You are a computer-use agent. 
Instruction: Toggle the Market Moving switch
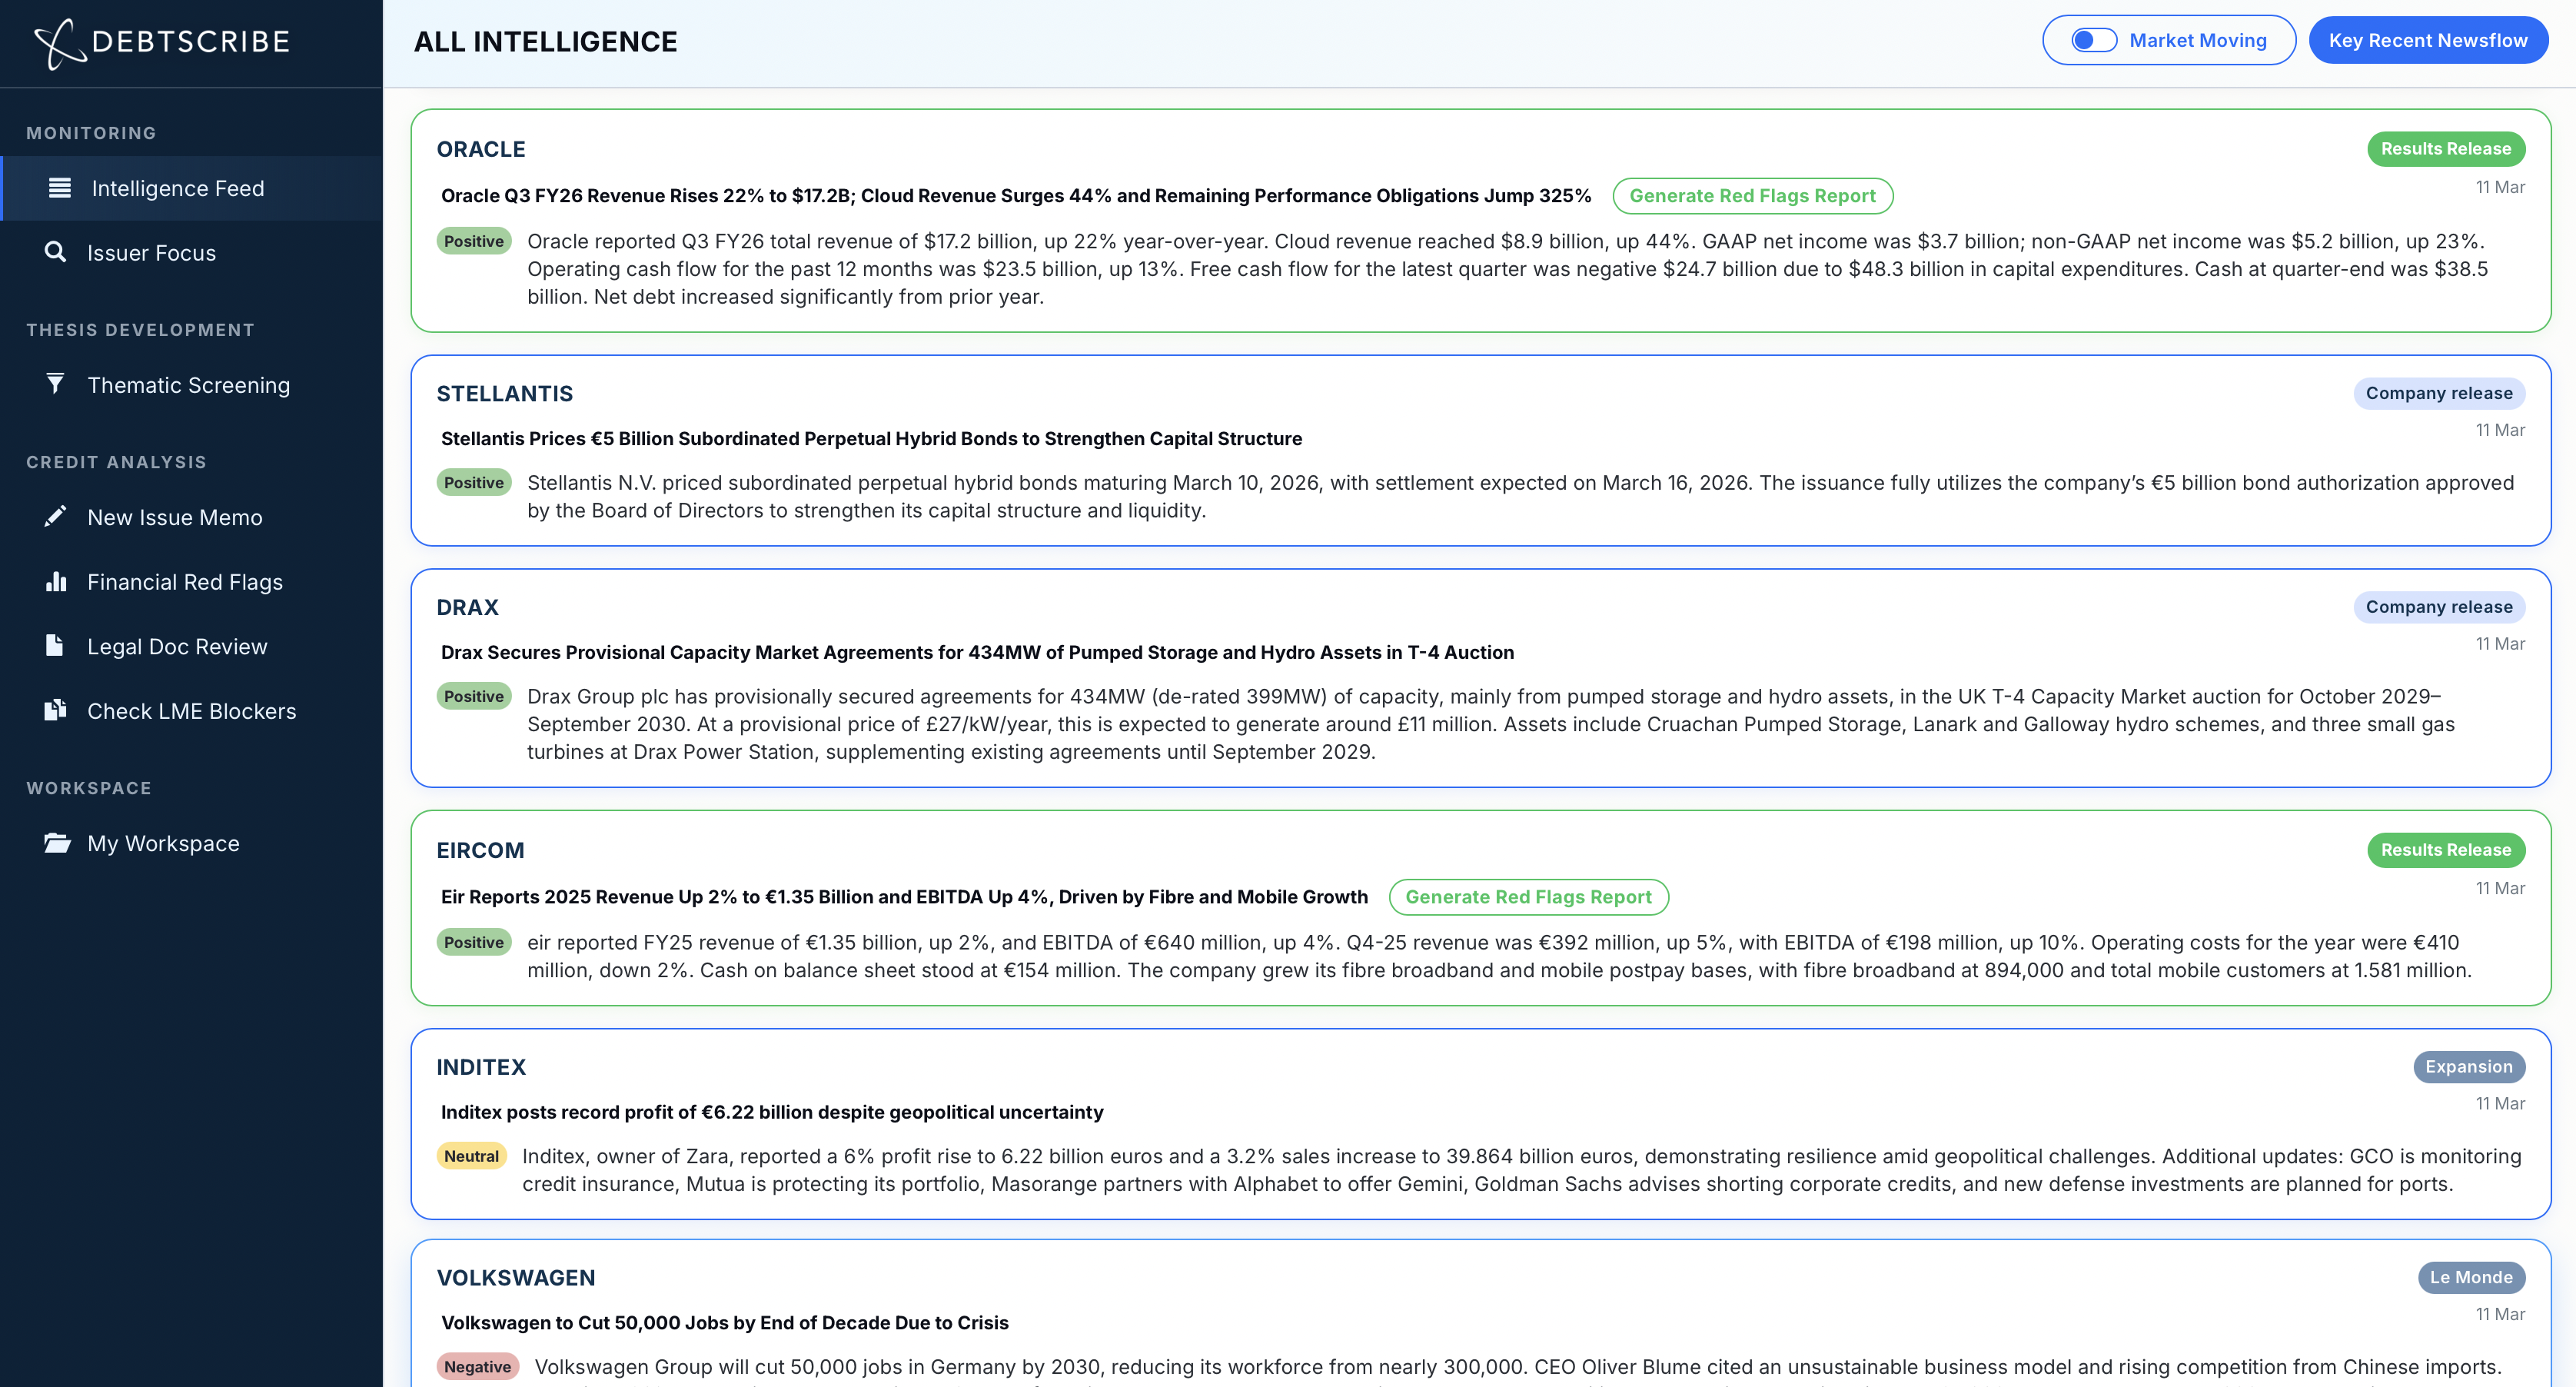pyautogui.click(x=2094, y=40)
